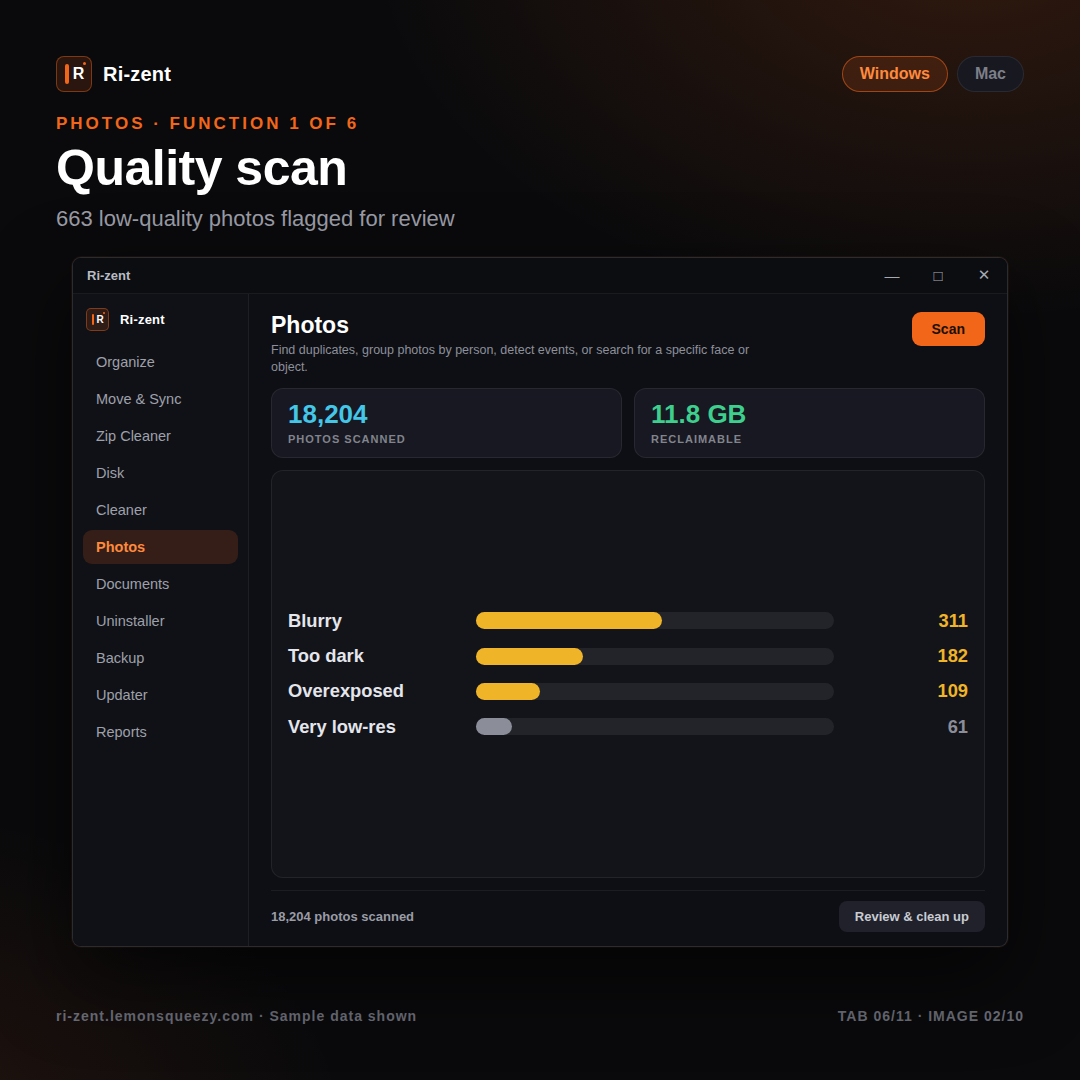Click the Blurry progress bar

coord(654,621)
